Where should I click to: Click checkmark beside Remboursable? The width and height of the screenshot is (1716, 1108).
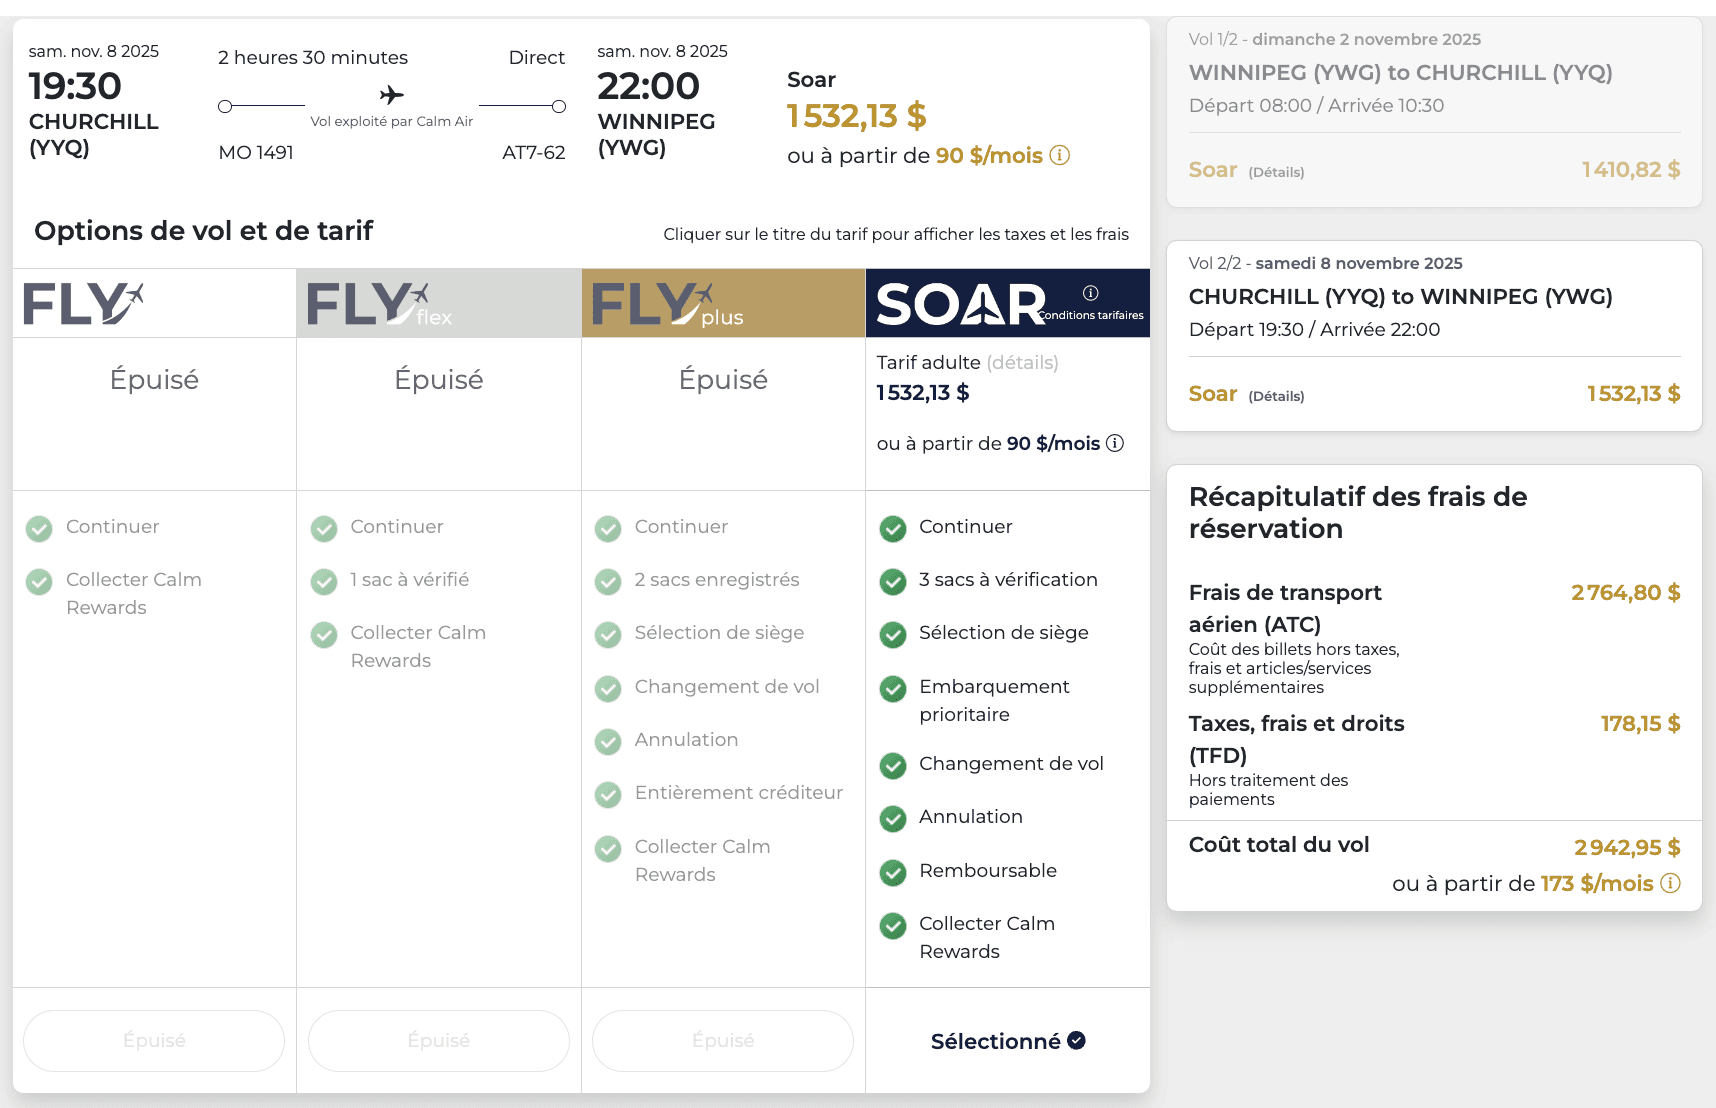coord(893,872)
